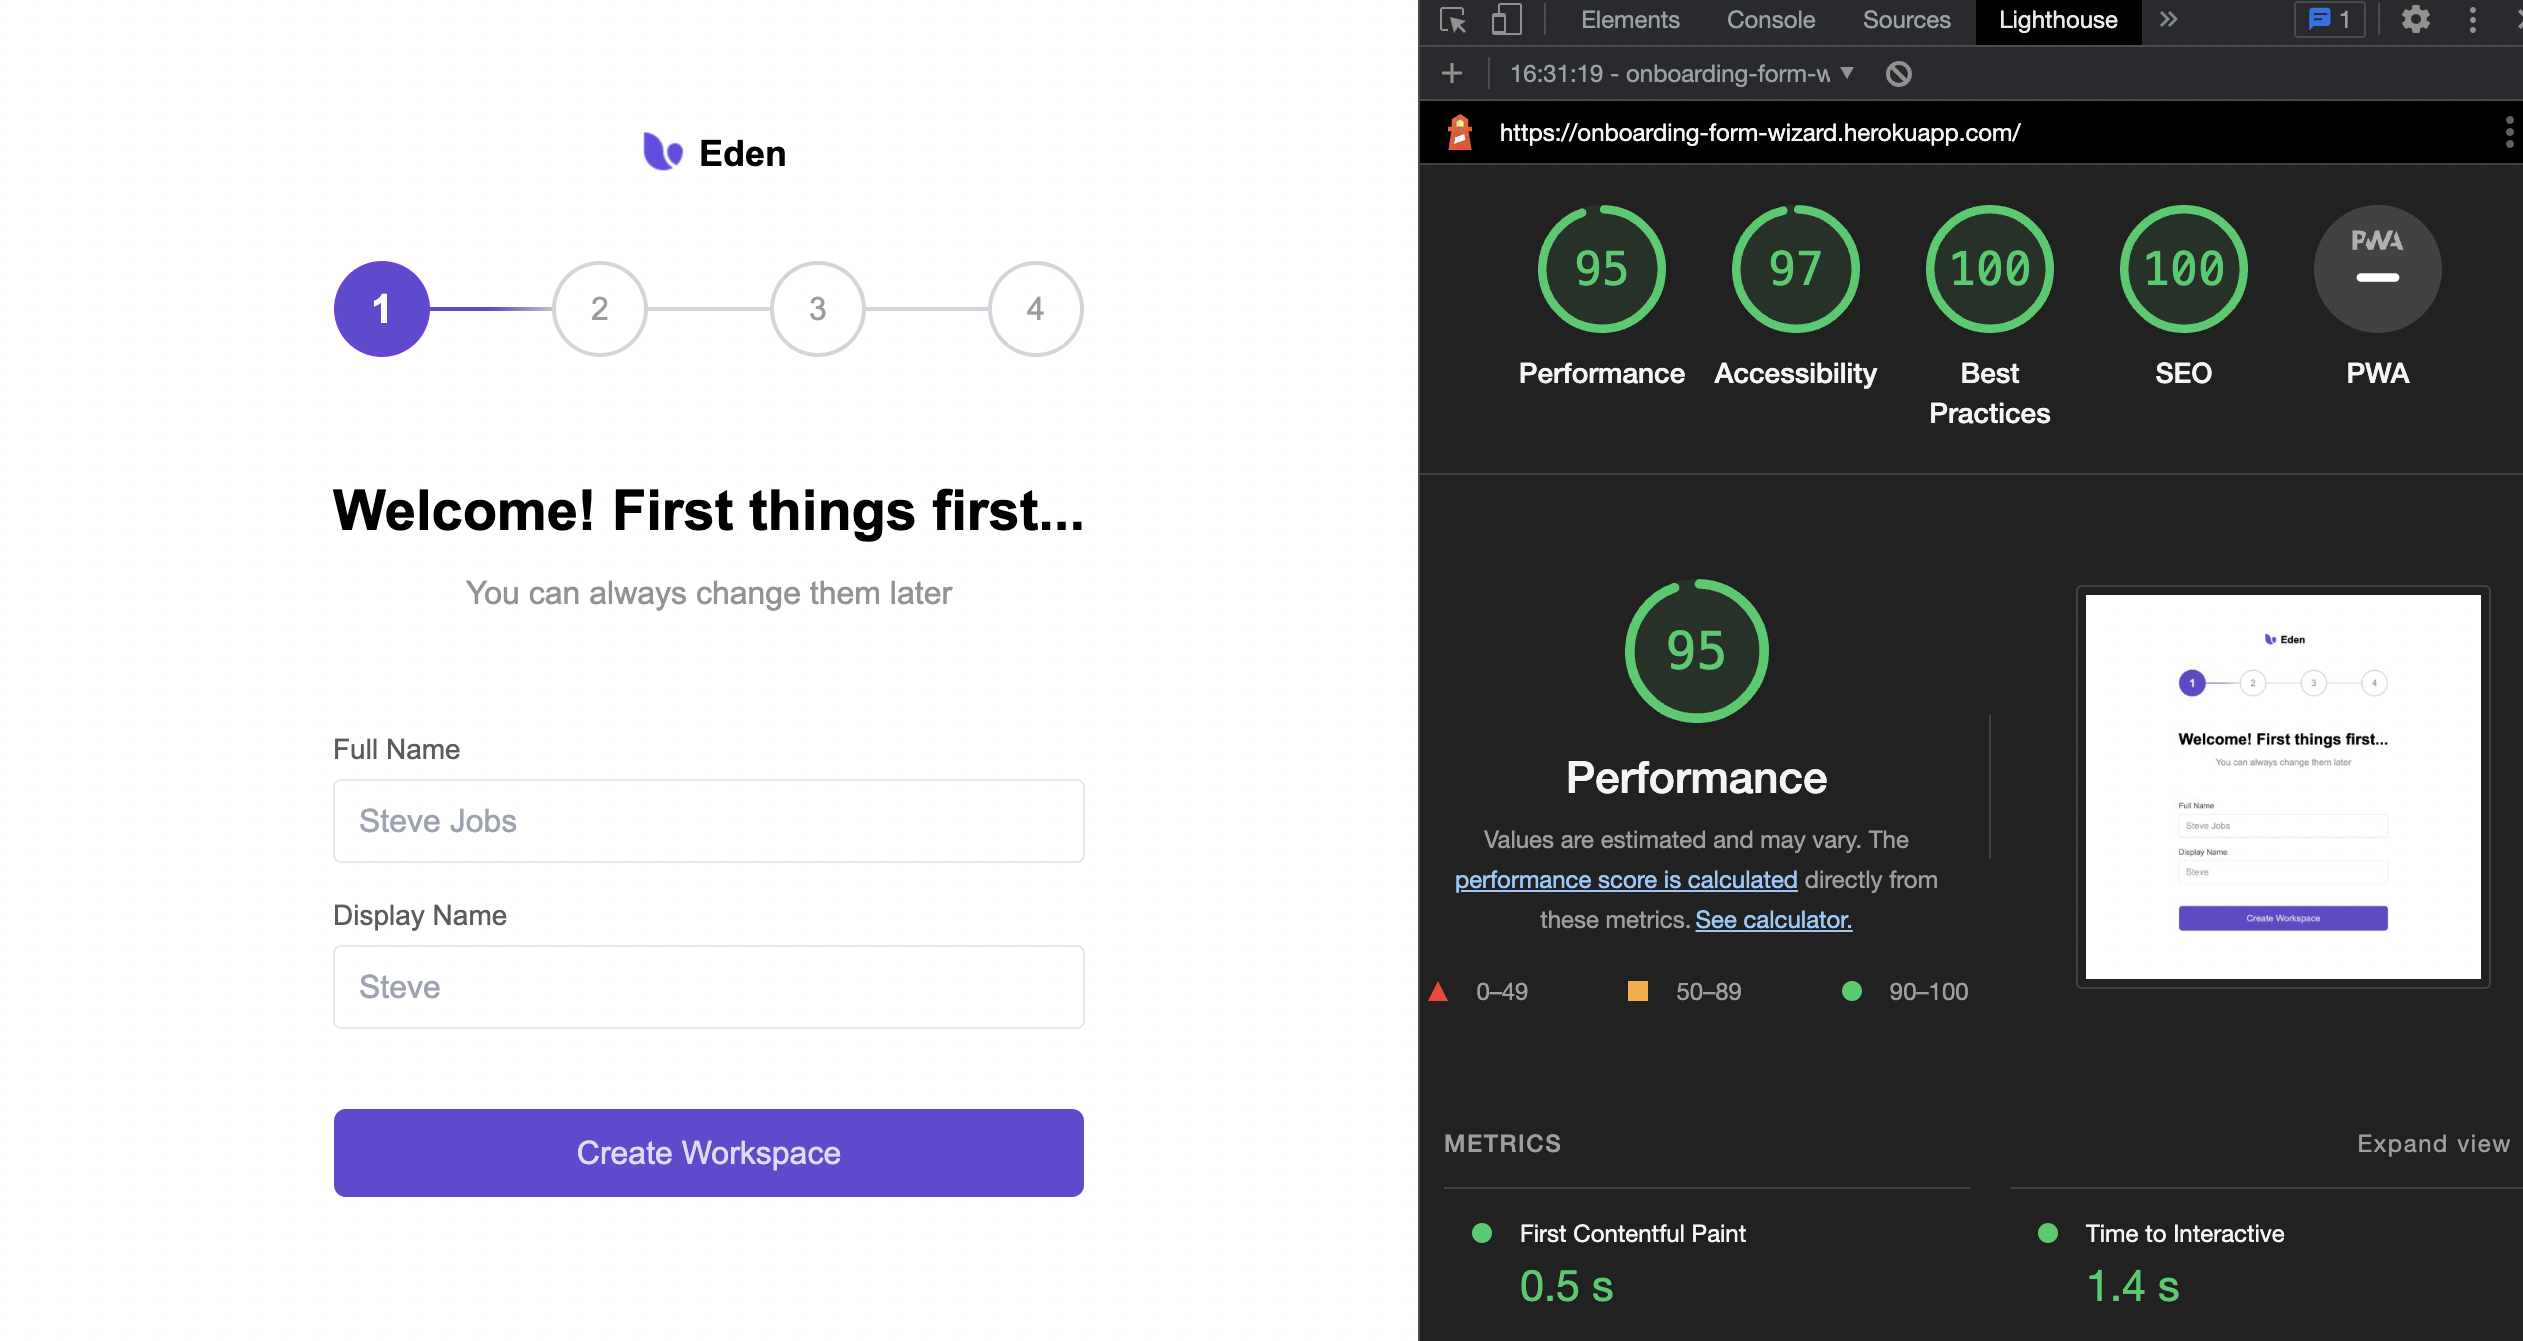
Task: Open the three-dot customize DevTools menu
Action: (x=2473, y=20)
